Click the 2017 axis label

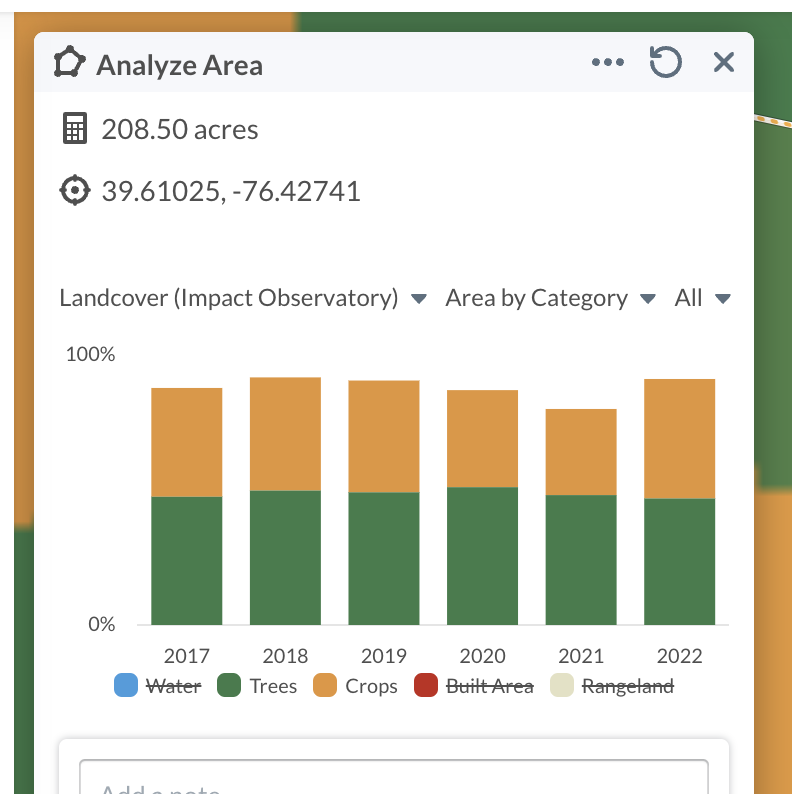(x=187, y=656)
